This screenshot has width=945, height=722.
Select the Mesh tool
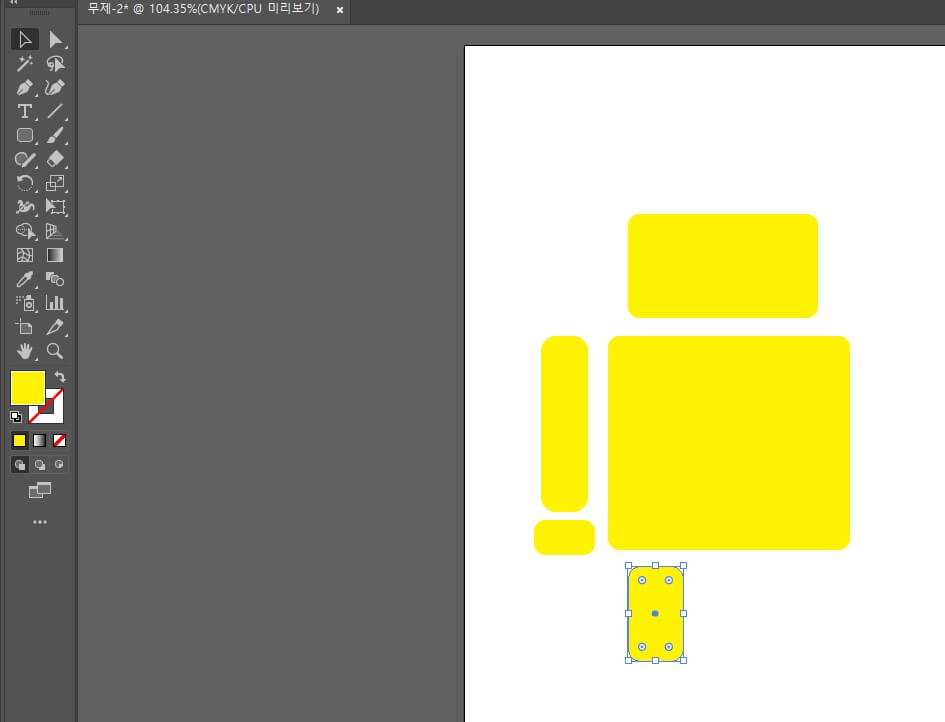25,255
